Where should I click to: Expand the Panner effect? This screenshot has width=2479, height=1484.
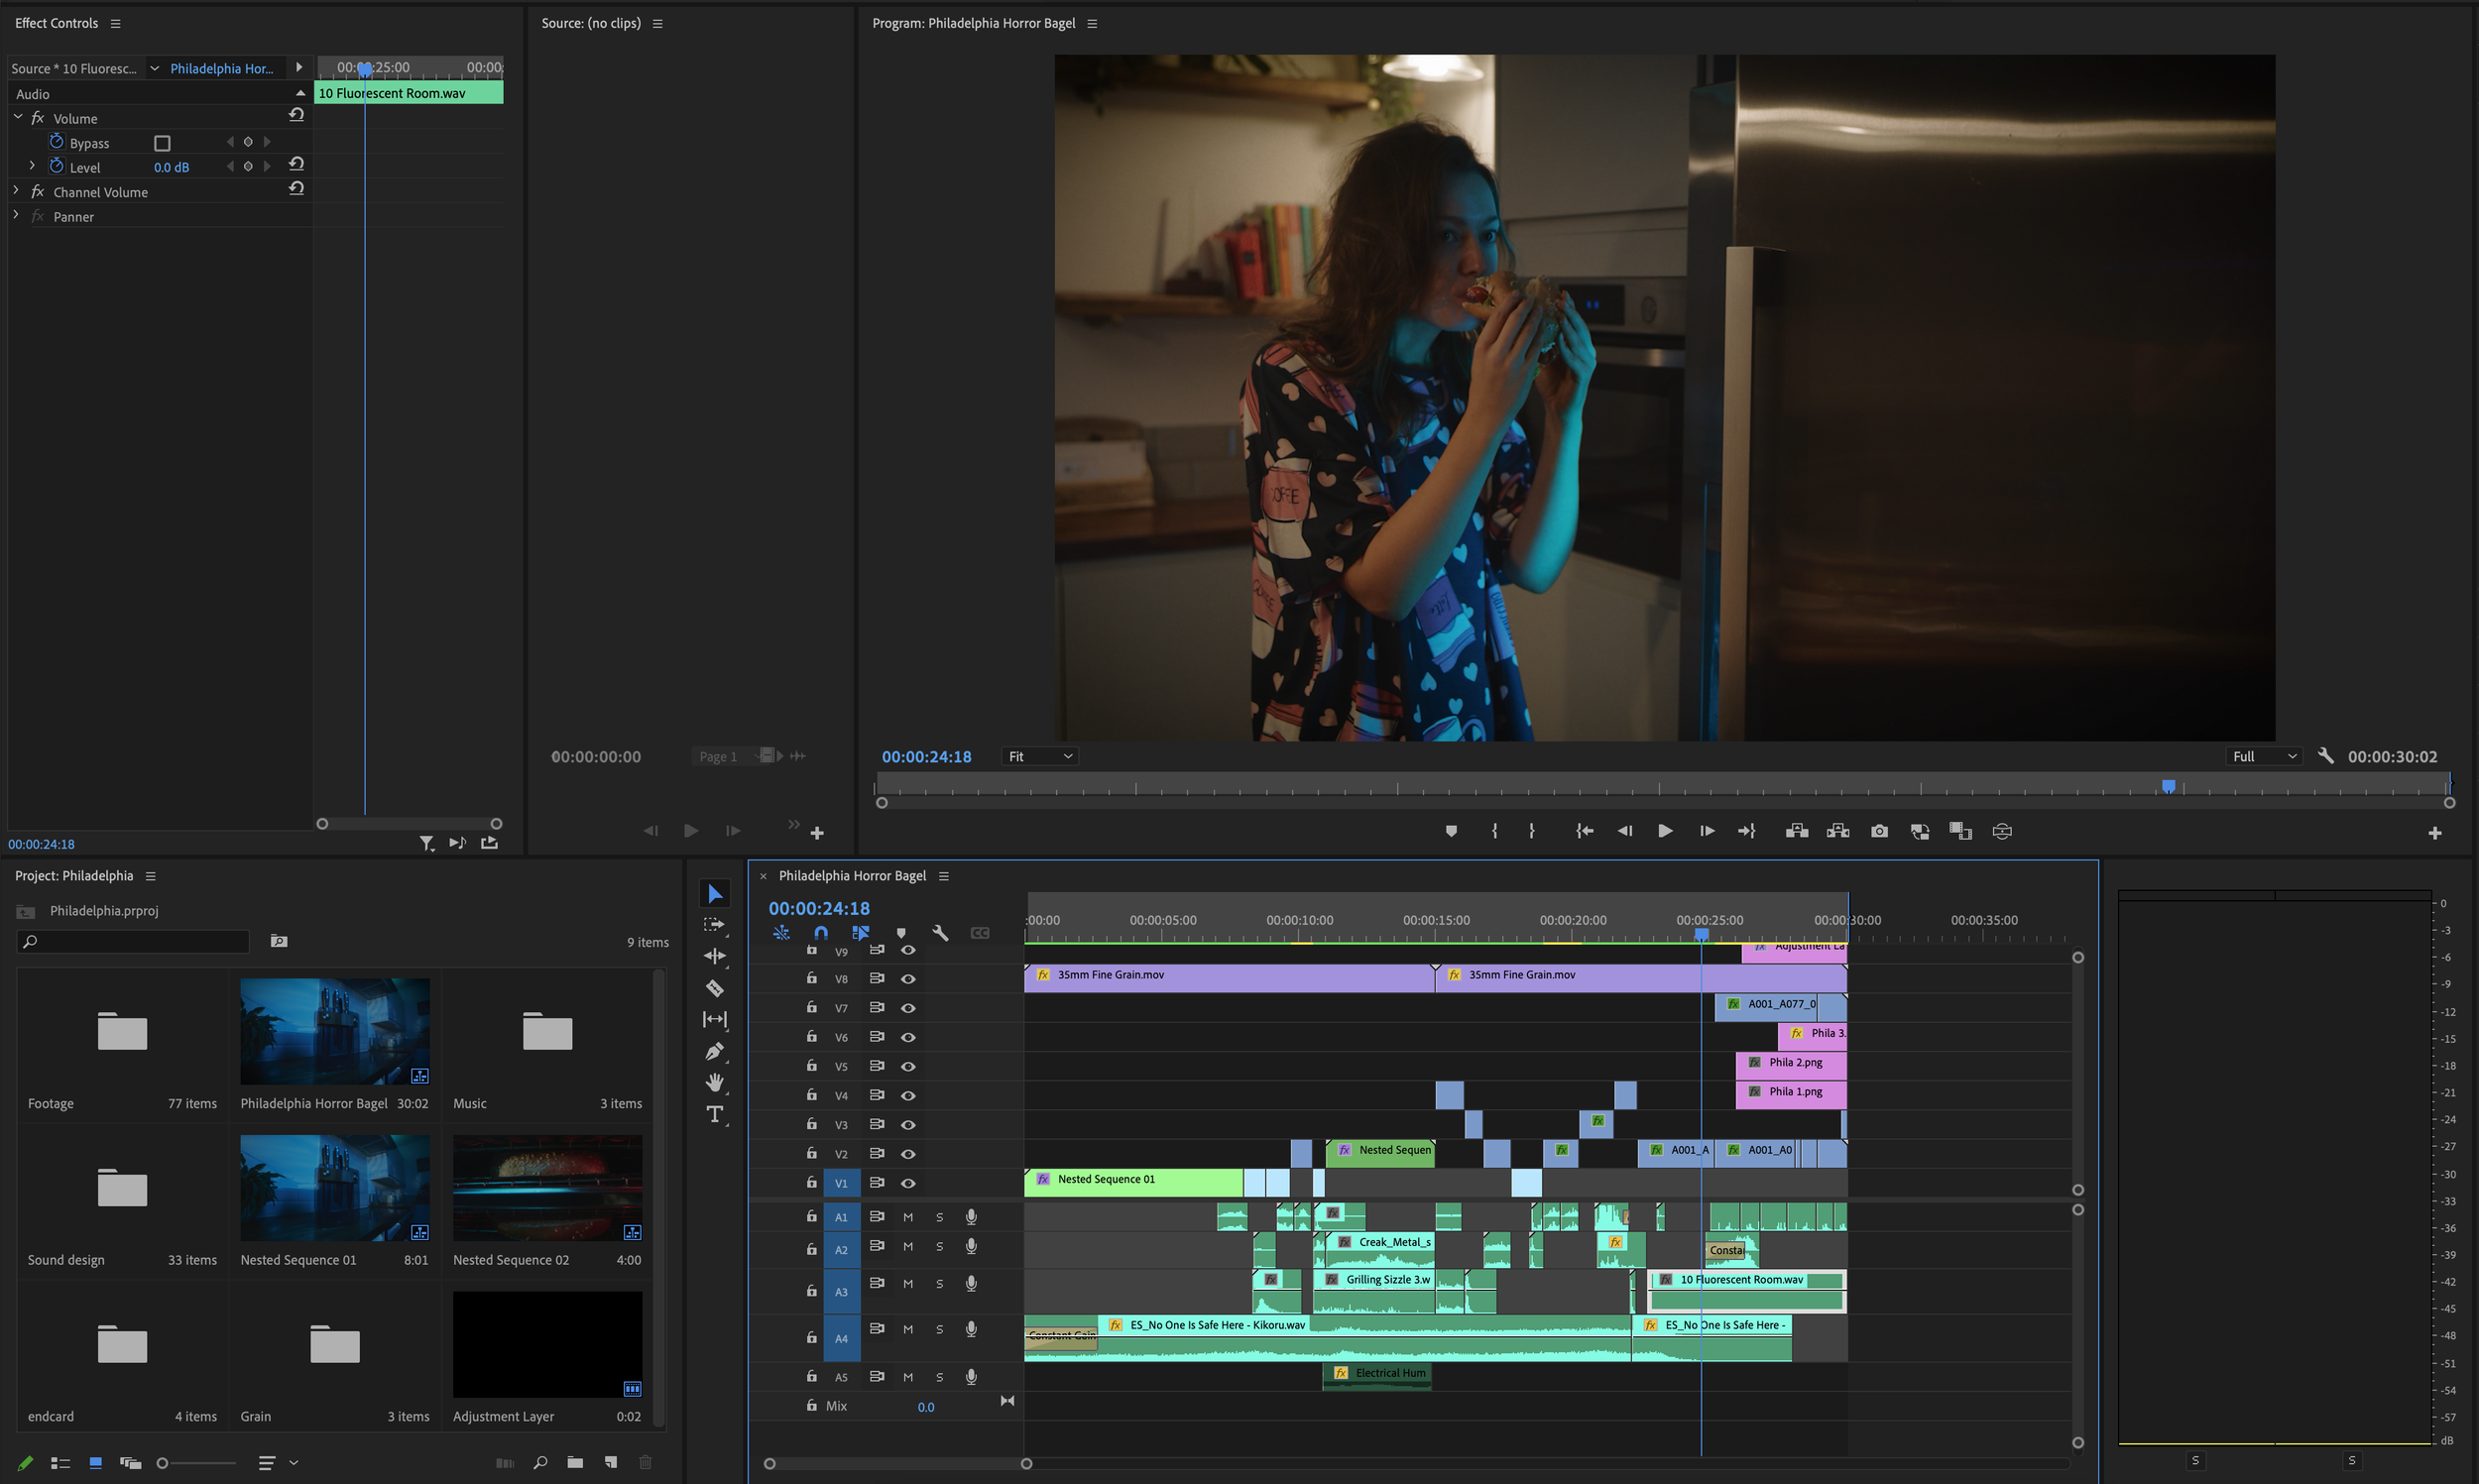[x=16, y=215]
